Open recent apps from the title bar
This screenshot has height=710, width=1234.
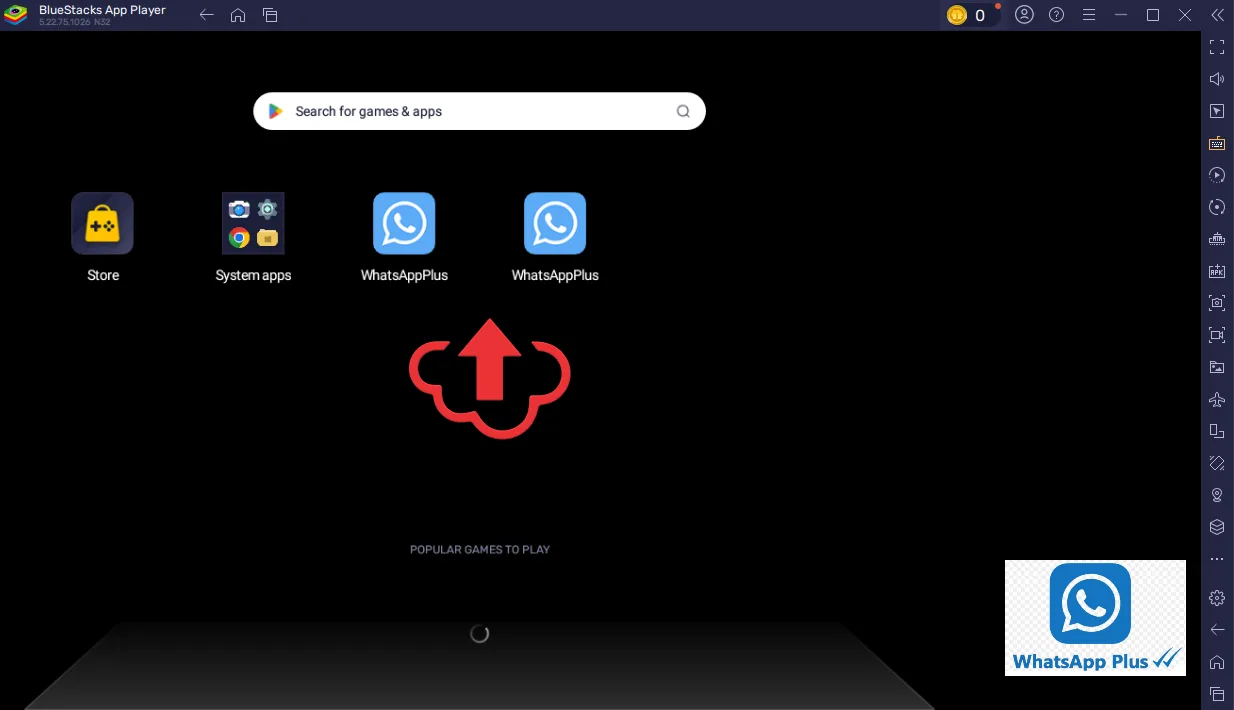[x=270, y=15]
